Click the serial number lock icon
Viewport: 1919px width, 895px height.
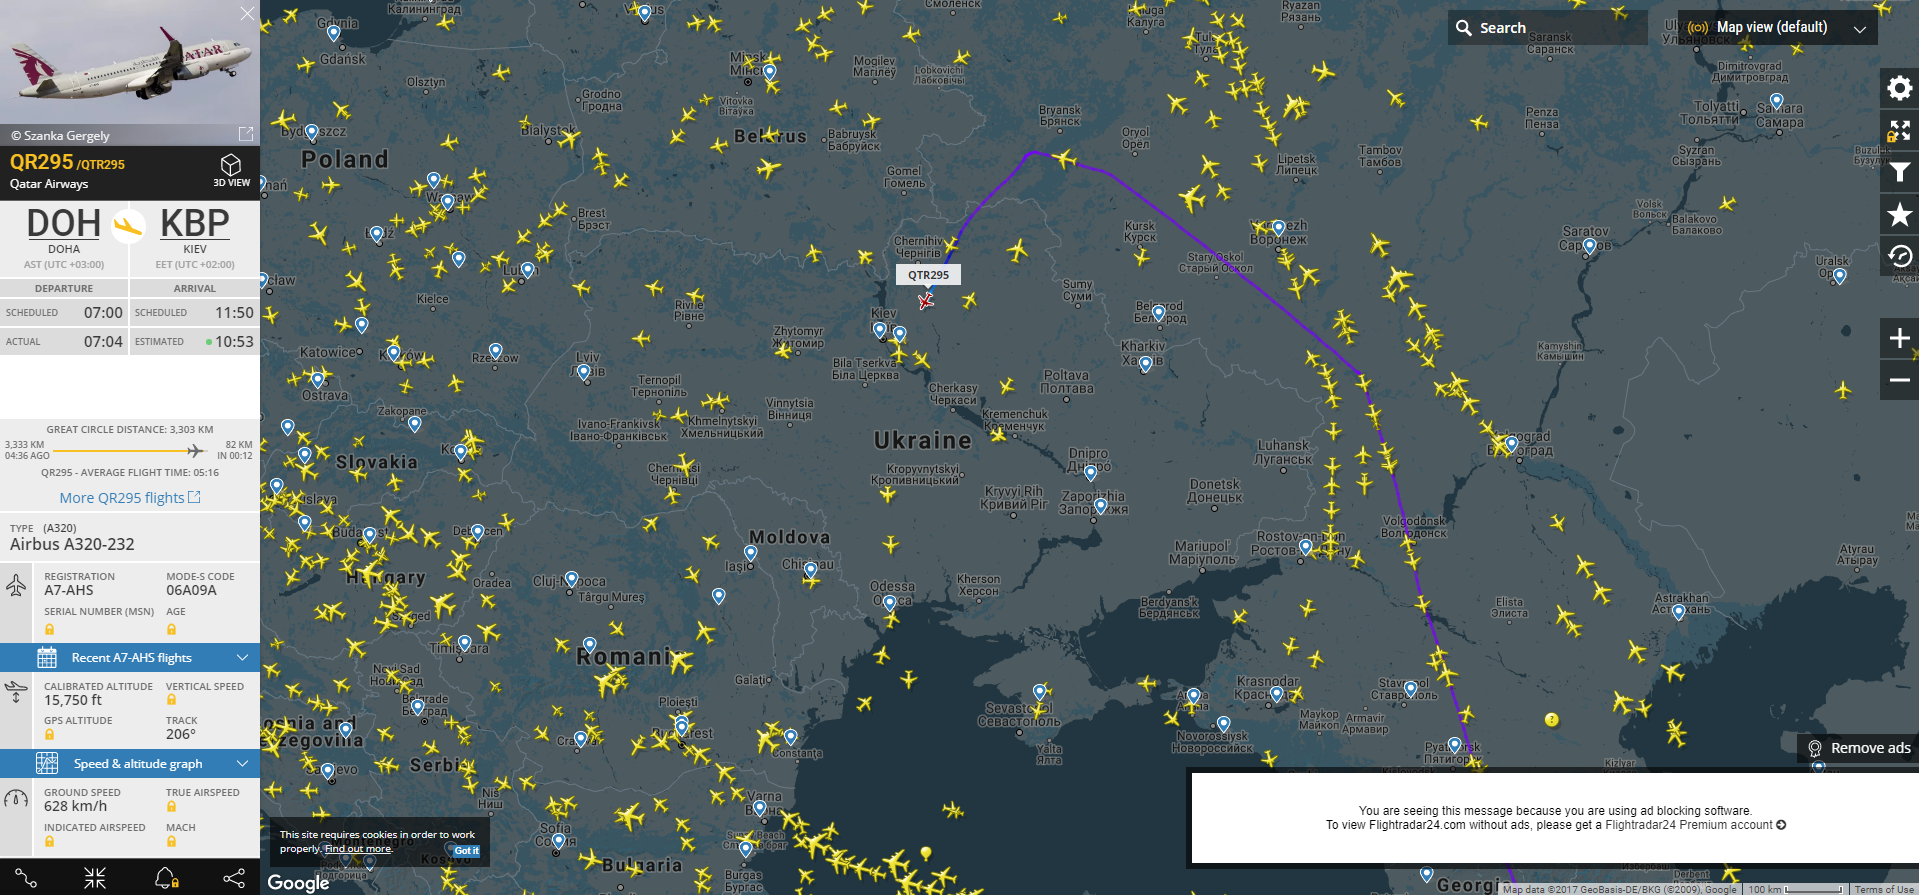pyautogui.click(x=49, y=630)
